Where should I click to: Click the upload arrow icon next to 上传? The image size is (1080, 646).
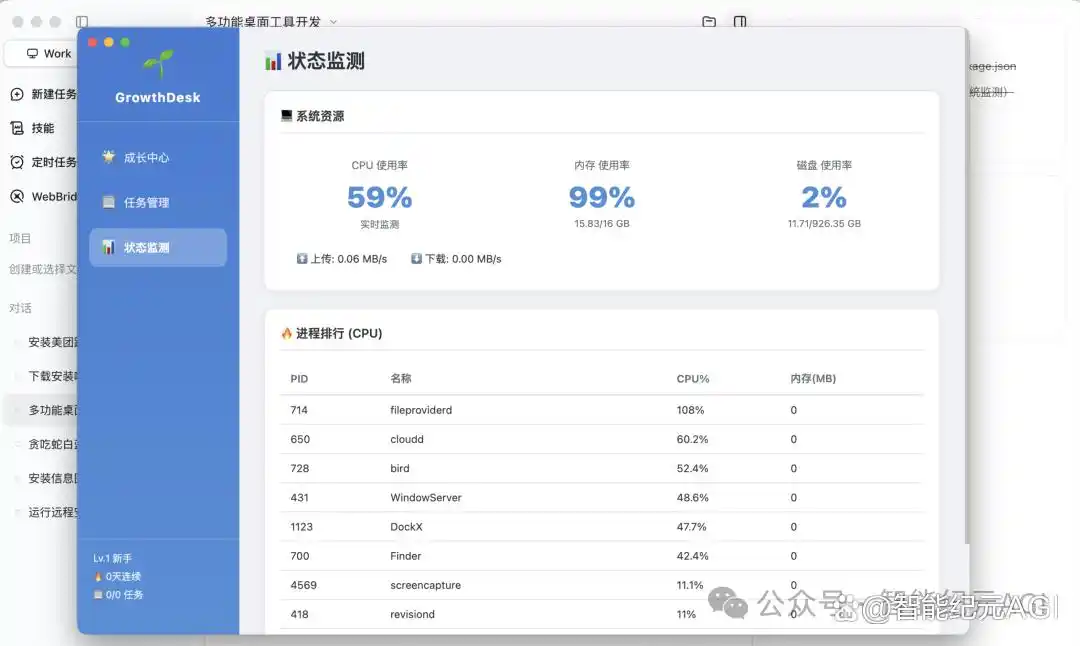coord(302,259)
